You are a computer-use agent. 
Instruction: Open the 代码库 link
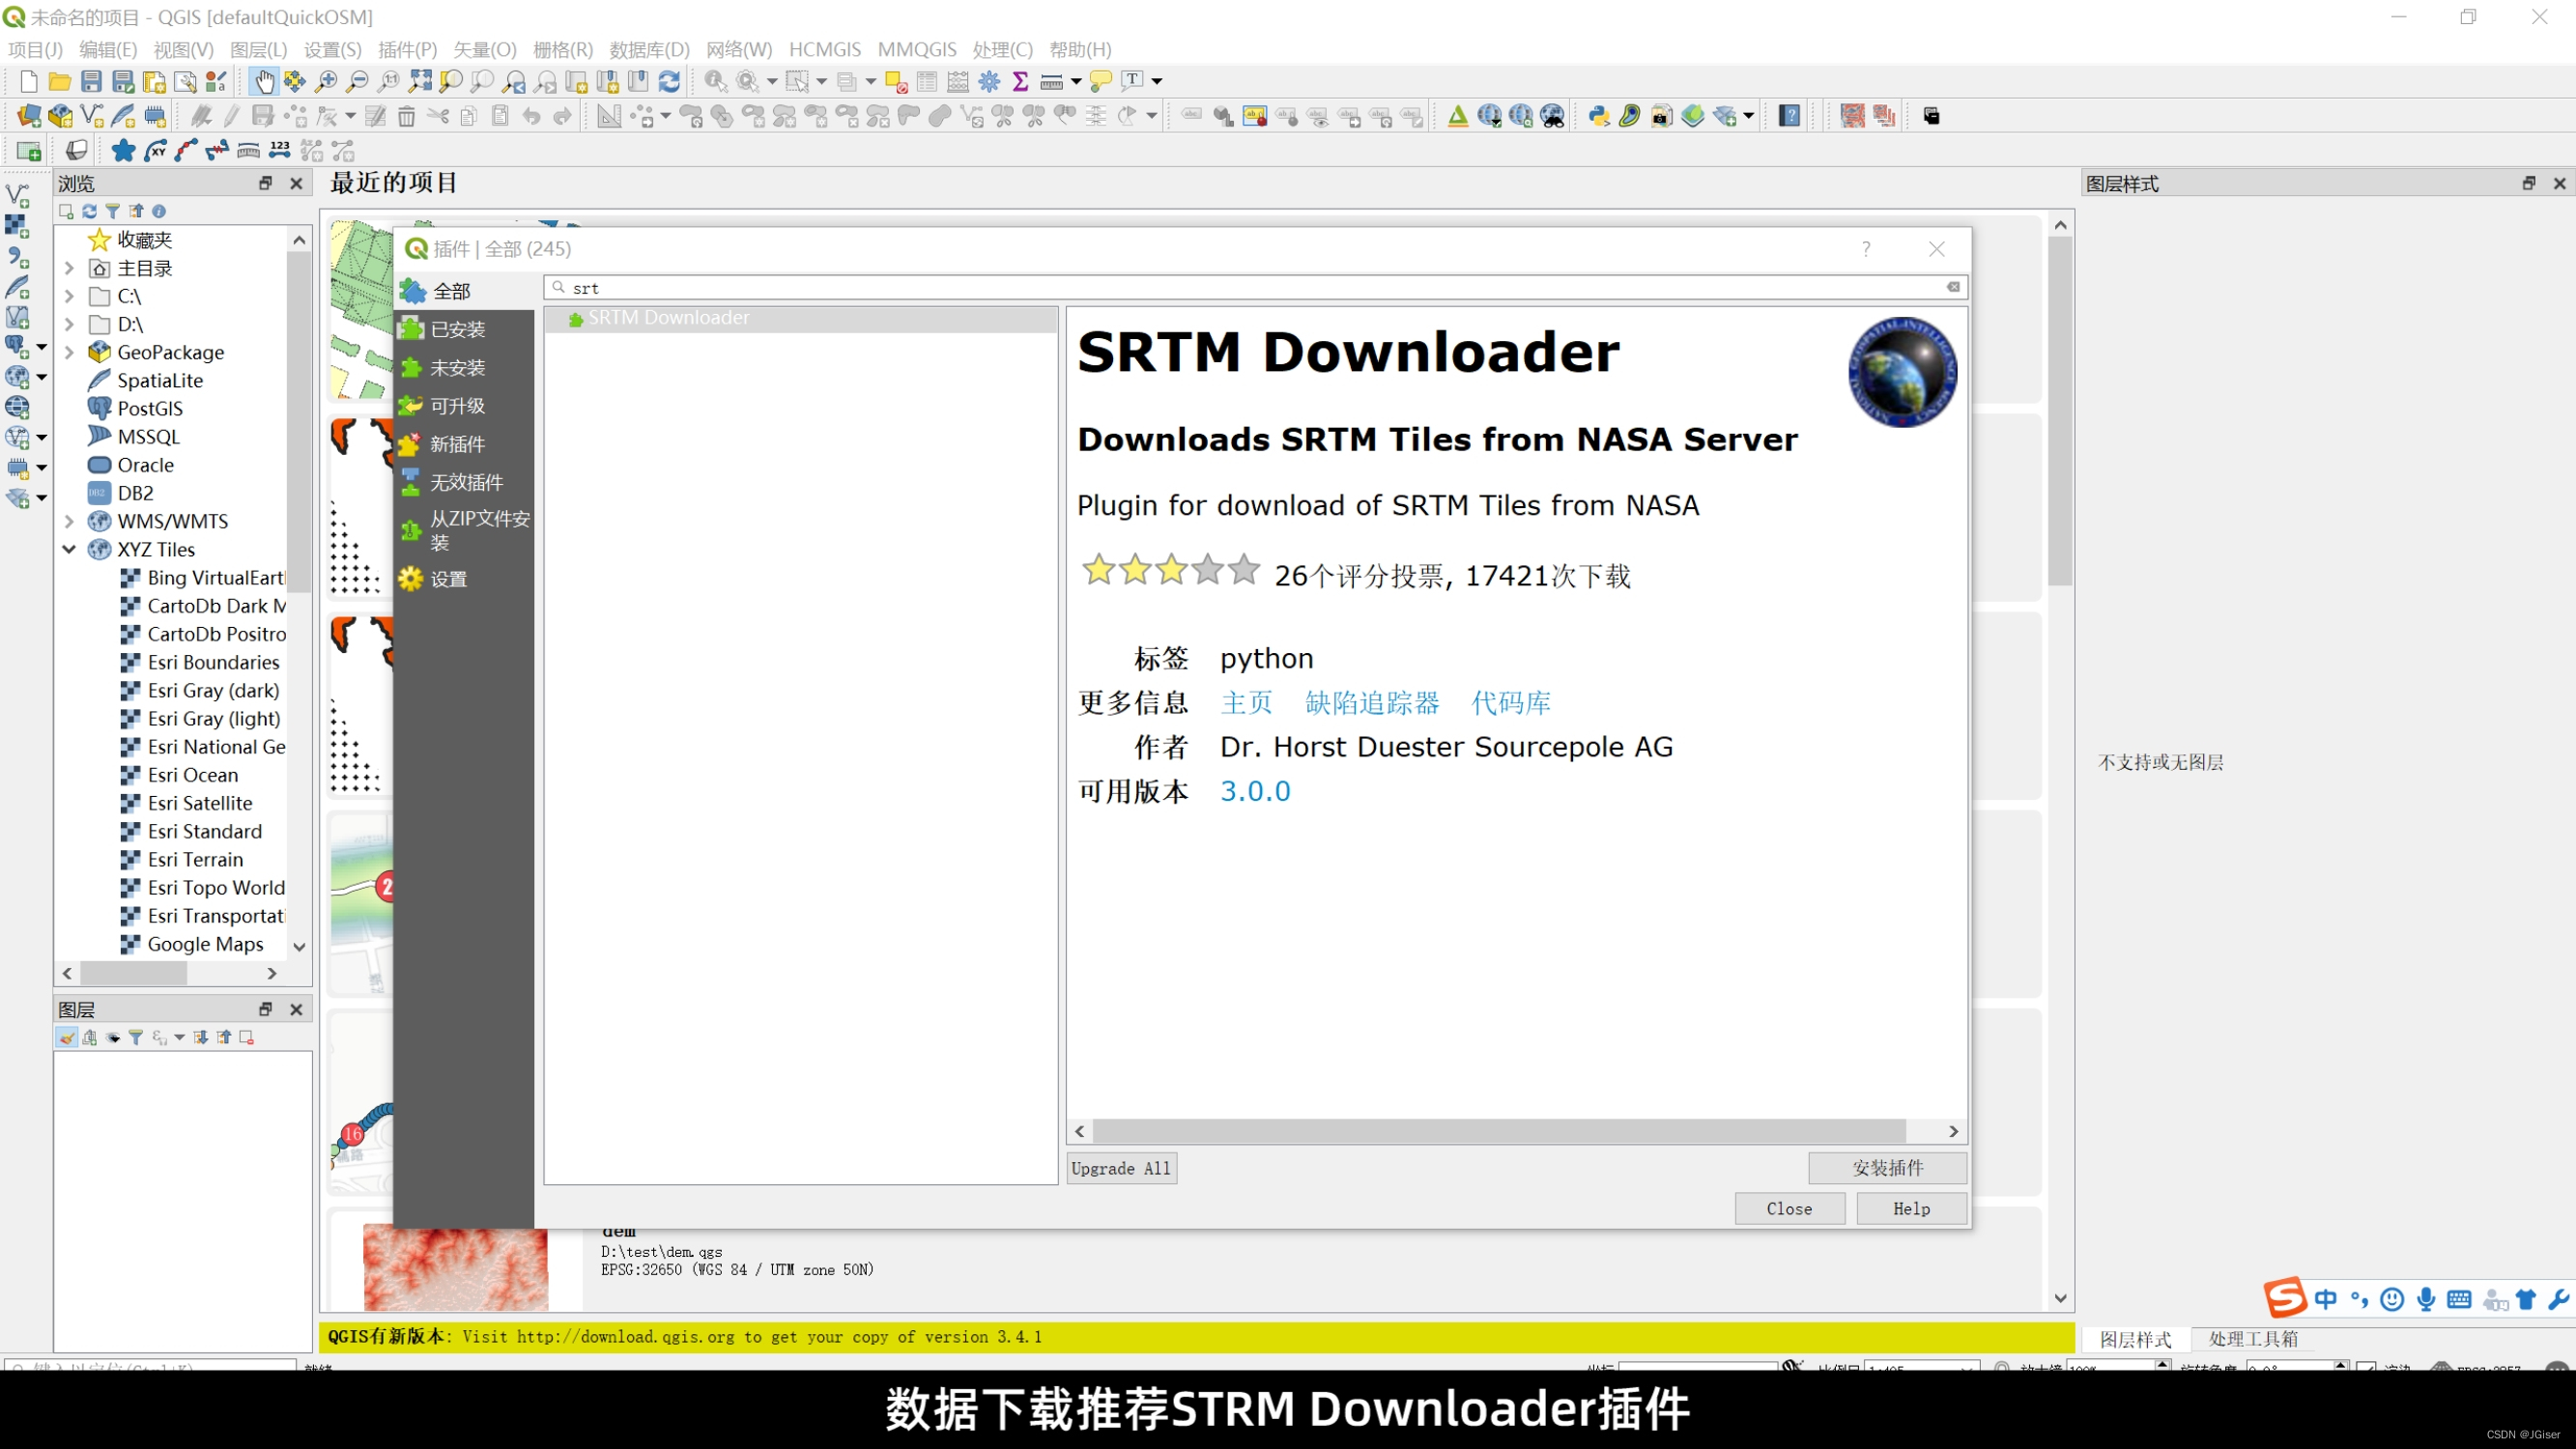tap(1511, 703)
